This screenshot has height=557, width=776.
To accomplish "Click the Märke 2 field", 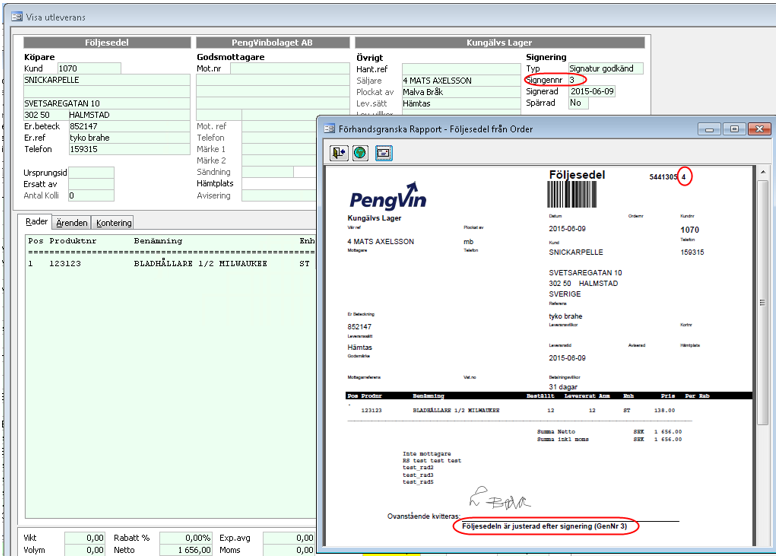I will coord(279,160).
